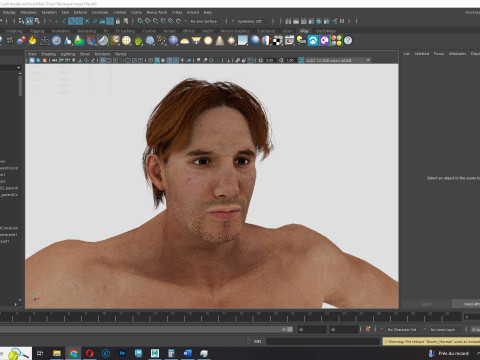Click the light blue fur ball shelf icon
This screenshot has width=480, height=360.
[150, 41]
